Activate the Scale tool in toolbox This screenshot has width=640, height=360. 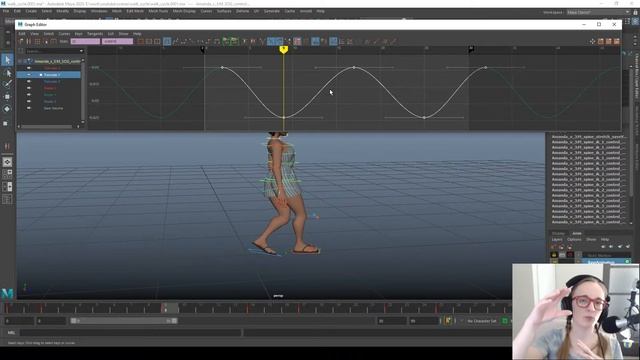coord(6,123)
